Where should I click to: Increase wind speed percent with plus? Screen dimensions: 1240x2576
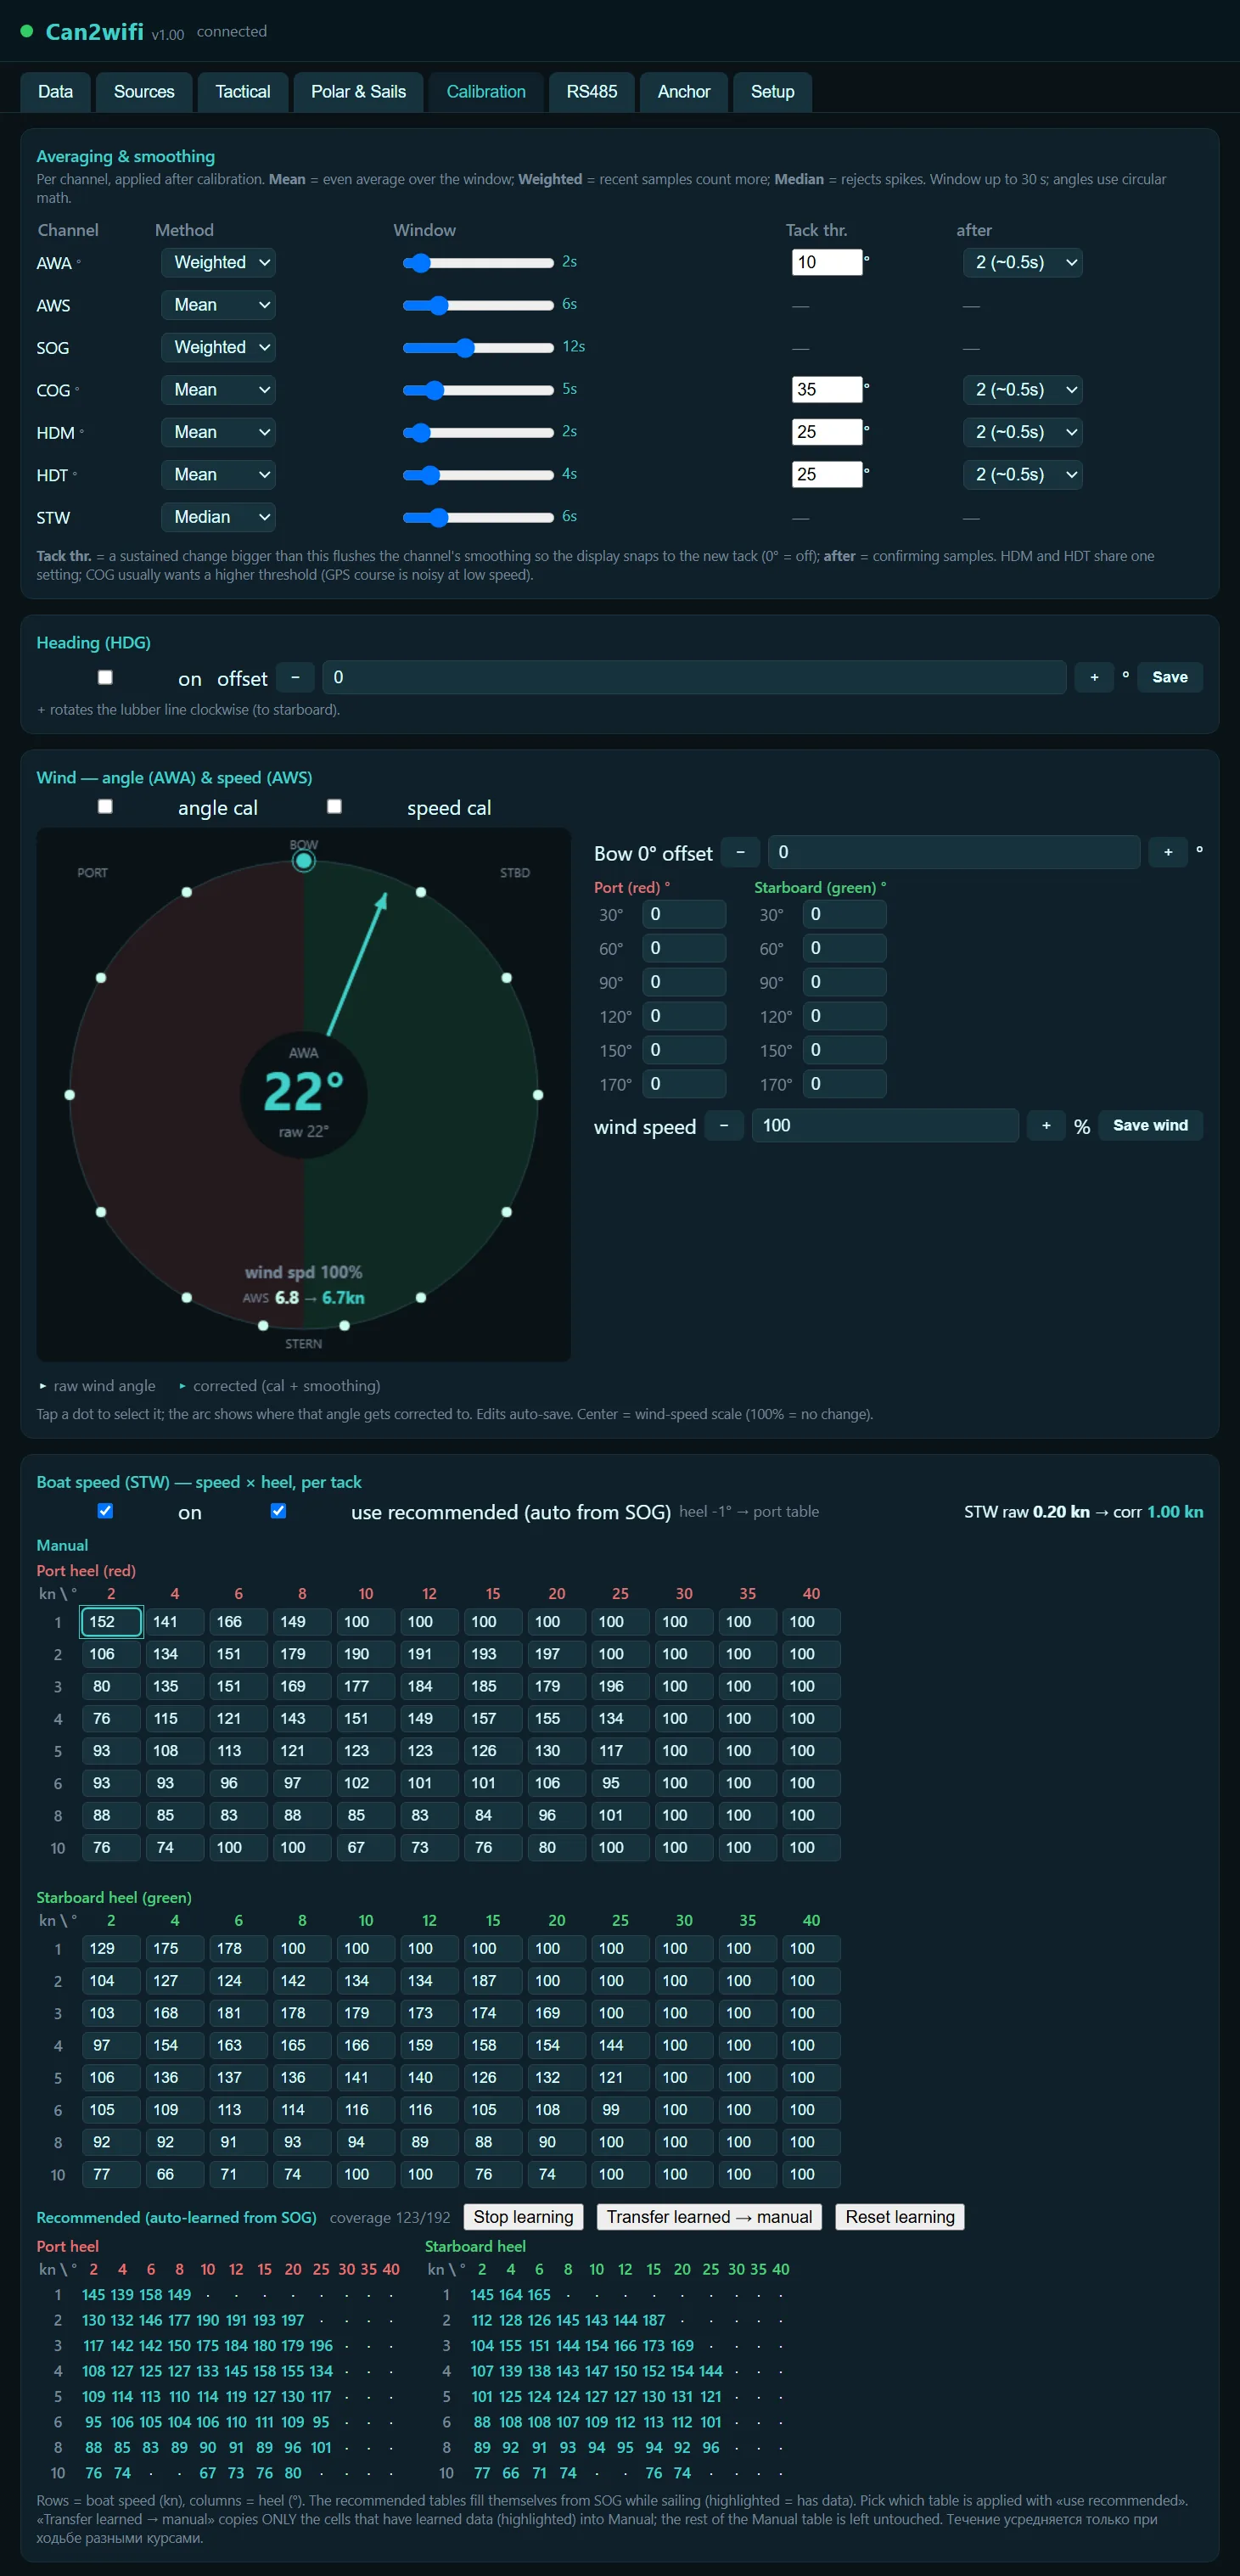coord(1046,1126)
